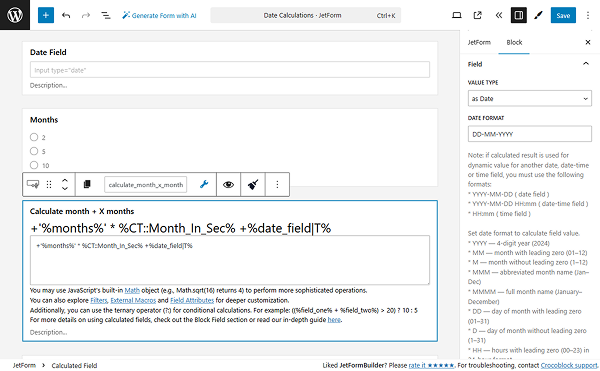
Task: Click the block drag handle
Action: pos(49,184)
